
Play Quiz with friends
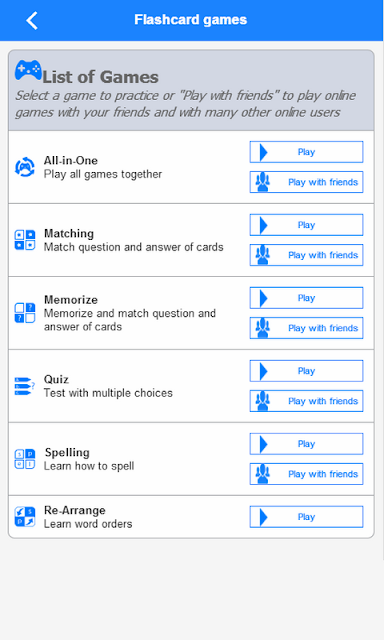point(306,401)
